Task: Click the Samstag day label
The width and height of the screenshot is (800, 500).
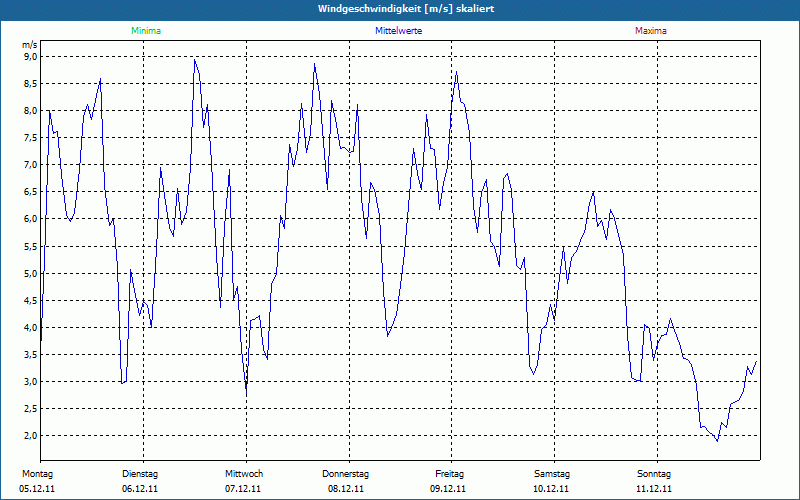Action: click(x=552, y=474)
